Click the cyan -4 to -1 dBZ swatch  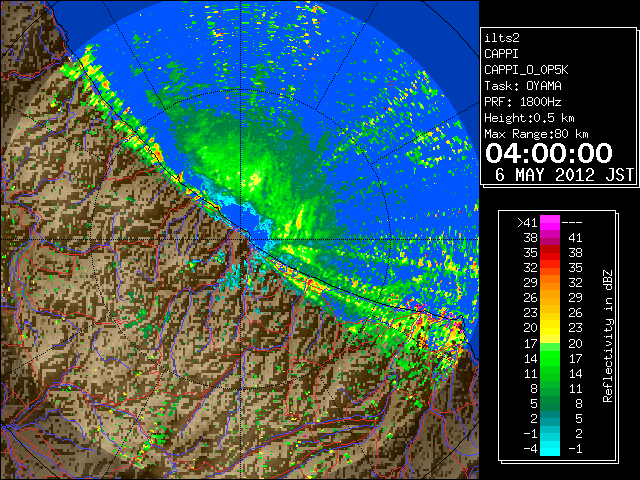(x=550, y=448)
